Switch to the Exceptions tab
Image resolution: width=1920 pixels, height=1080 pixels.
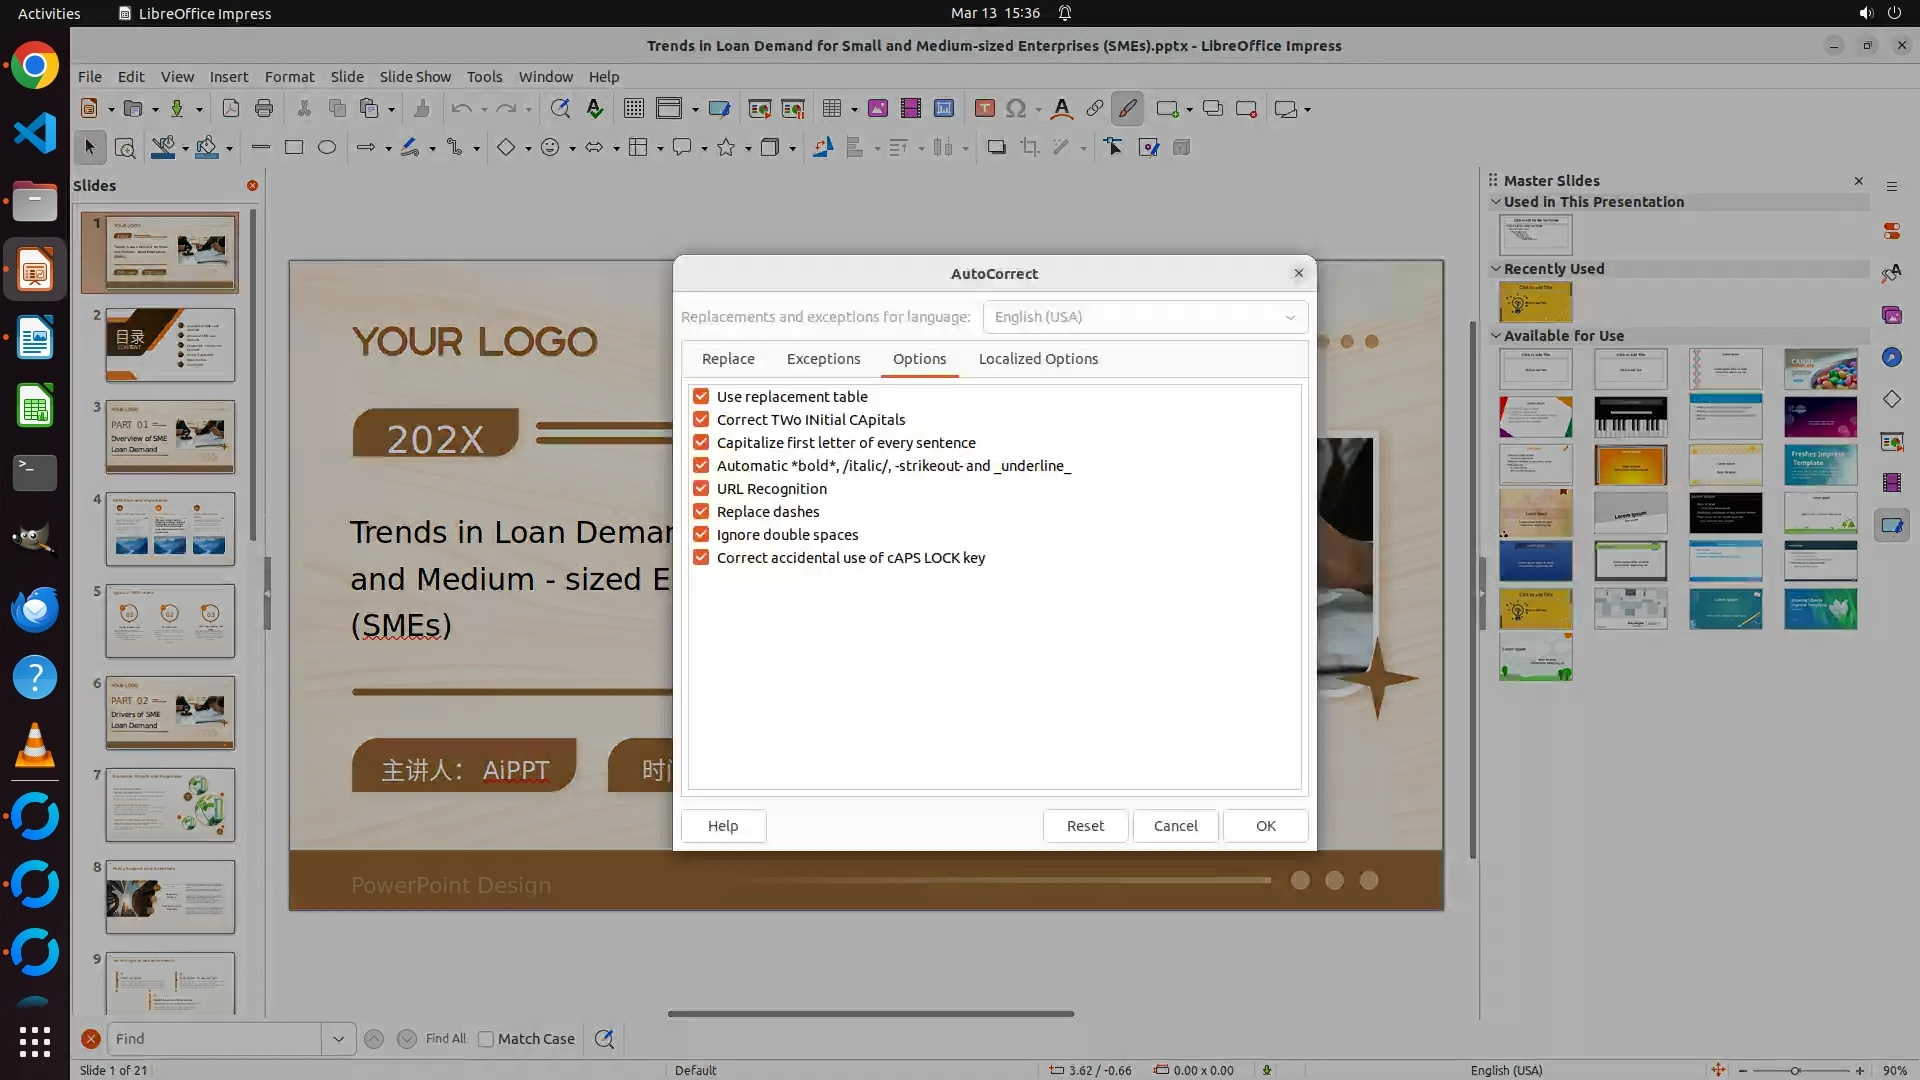tap(823, 359)
